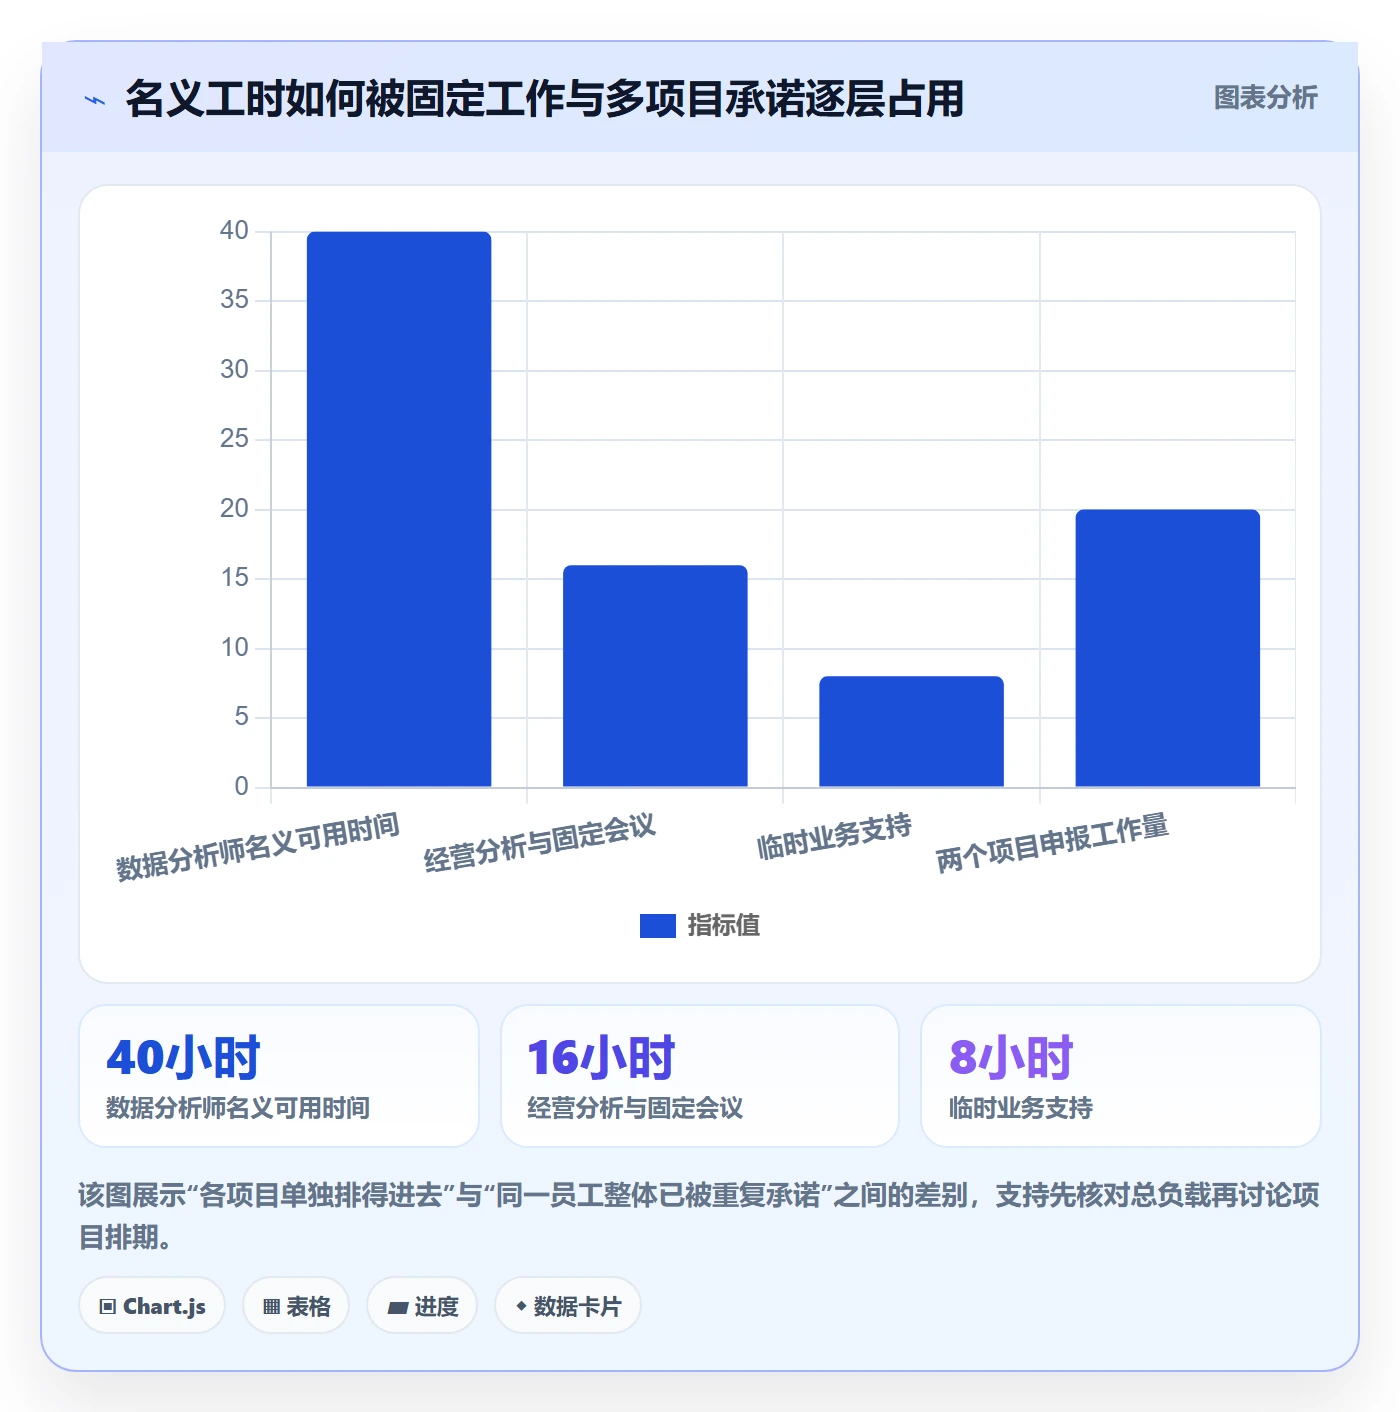
Task: Select the 进度 tag
Action: tap(422, 1305)
